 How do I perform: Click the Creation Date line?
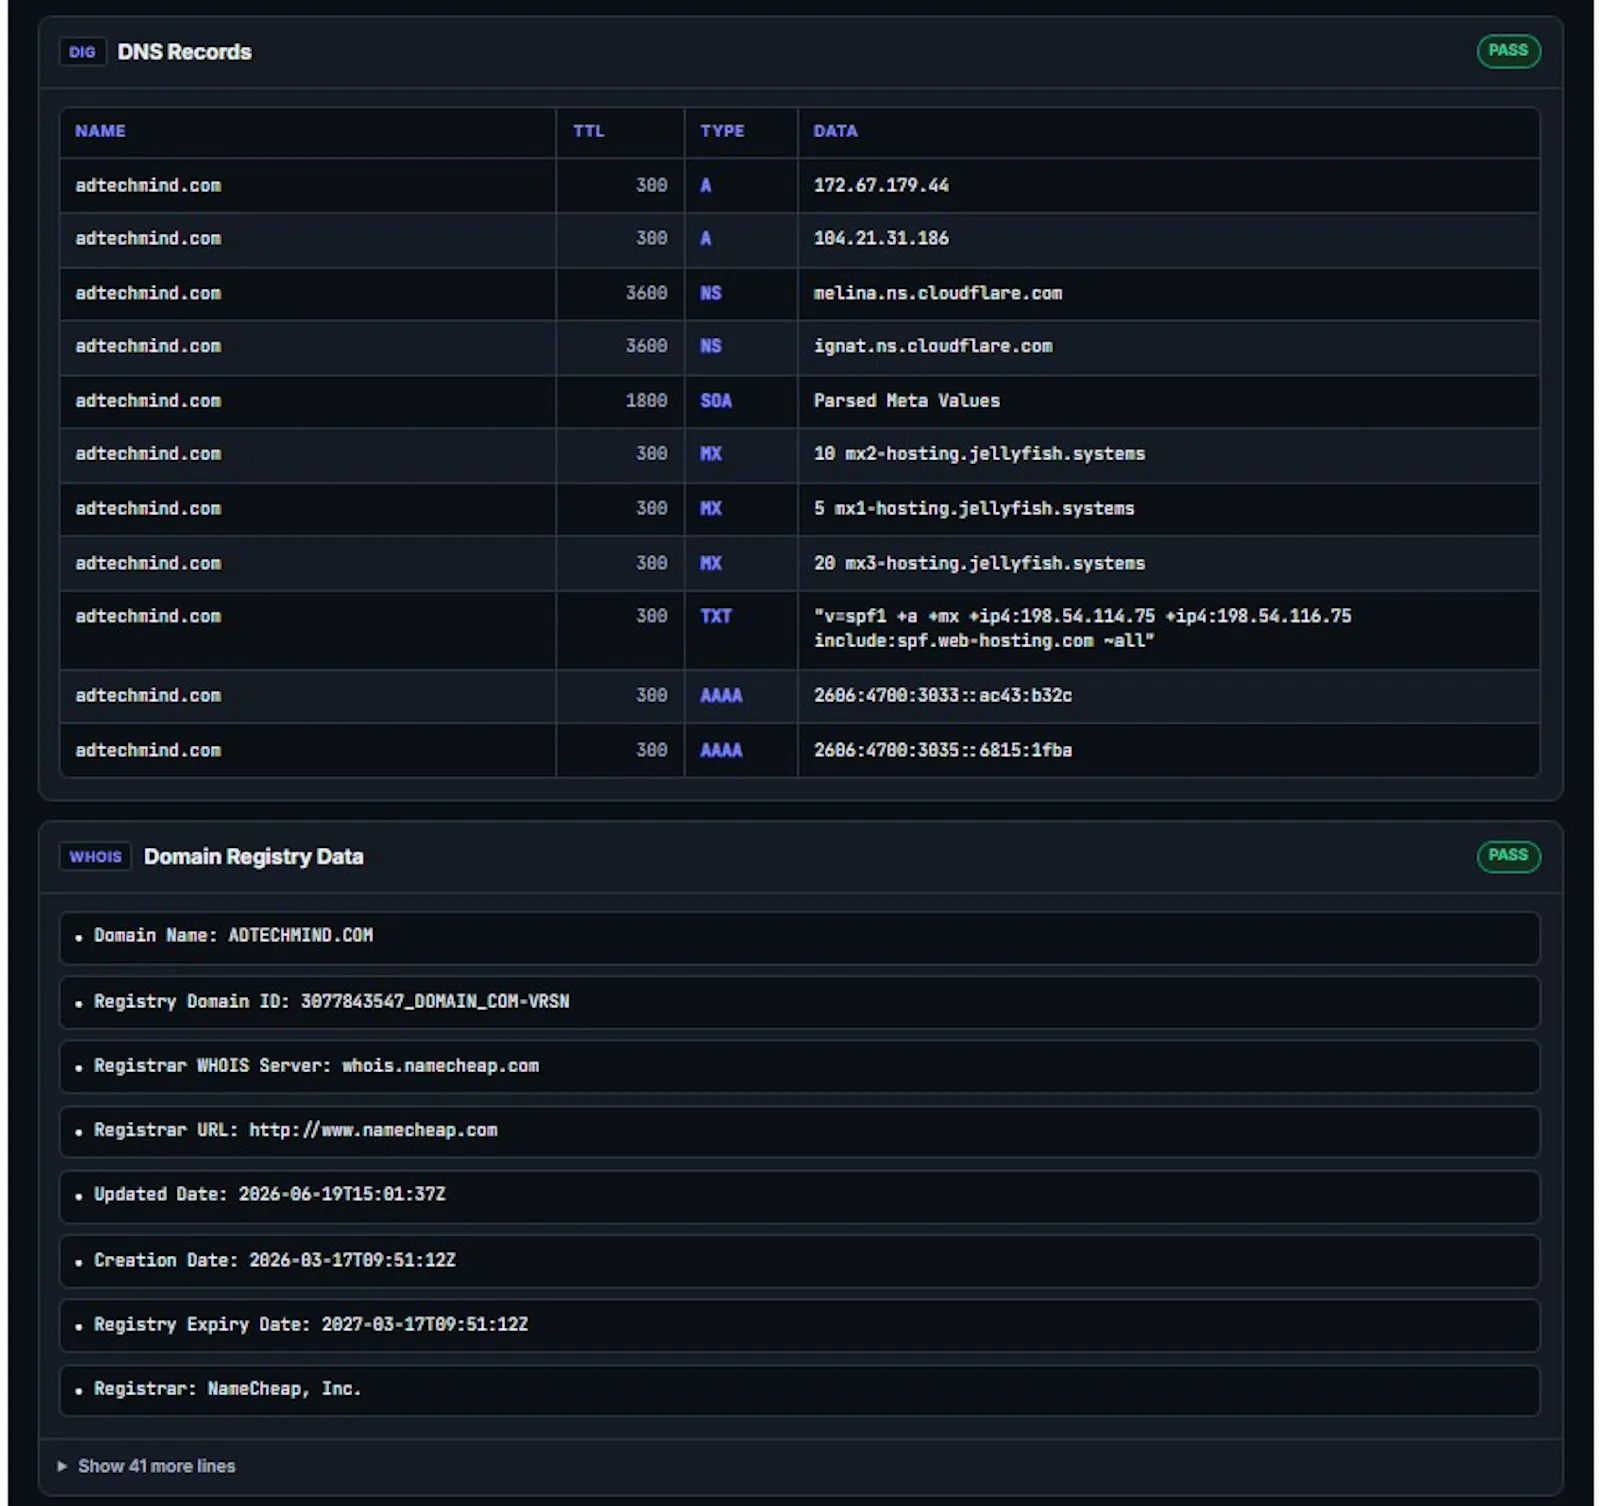pyautogui.click(x=799, y=1261)
